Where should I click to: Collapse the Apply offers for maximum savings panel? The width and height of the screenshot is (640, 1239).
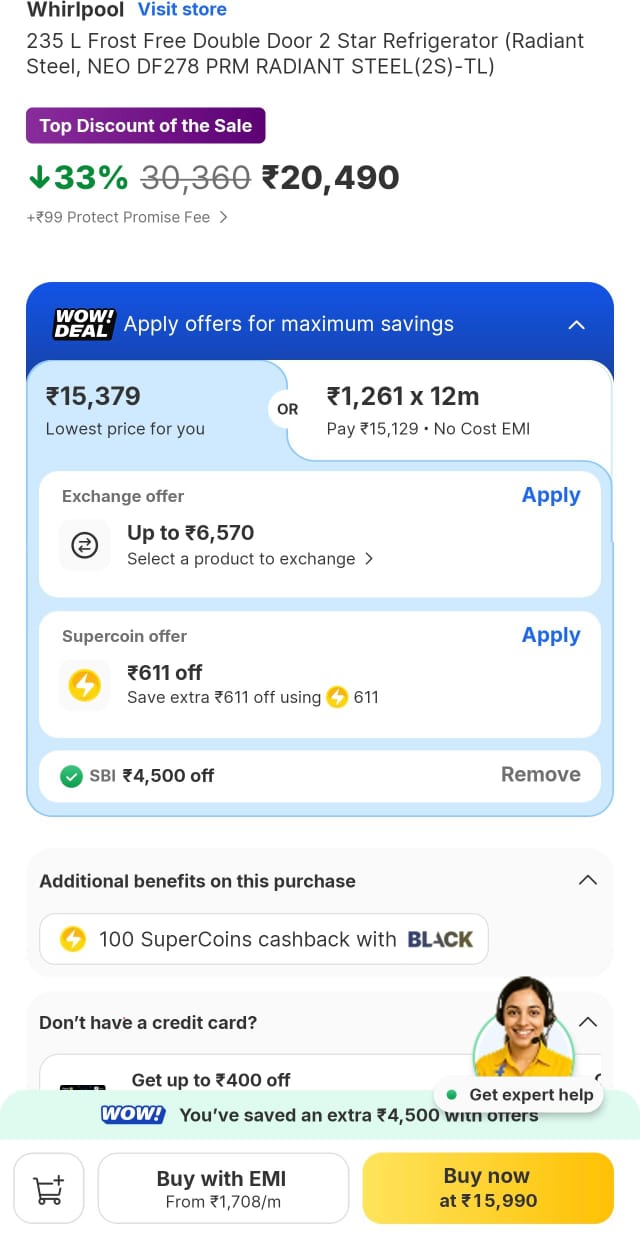(x=576, y=324)
